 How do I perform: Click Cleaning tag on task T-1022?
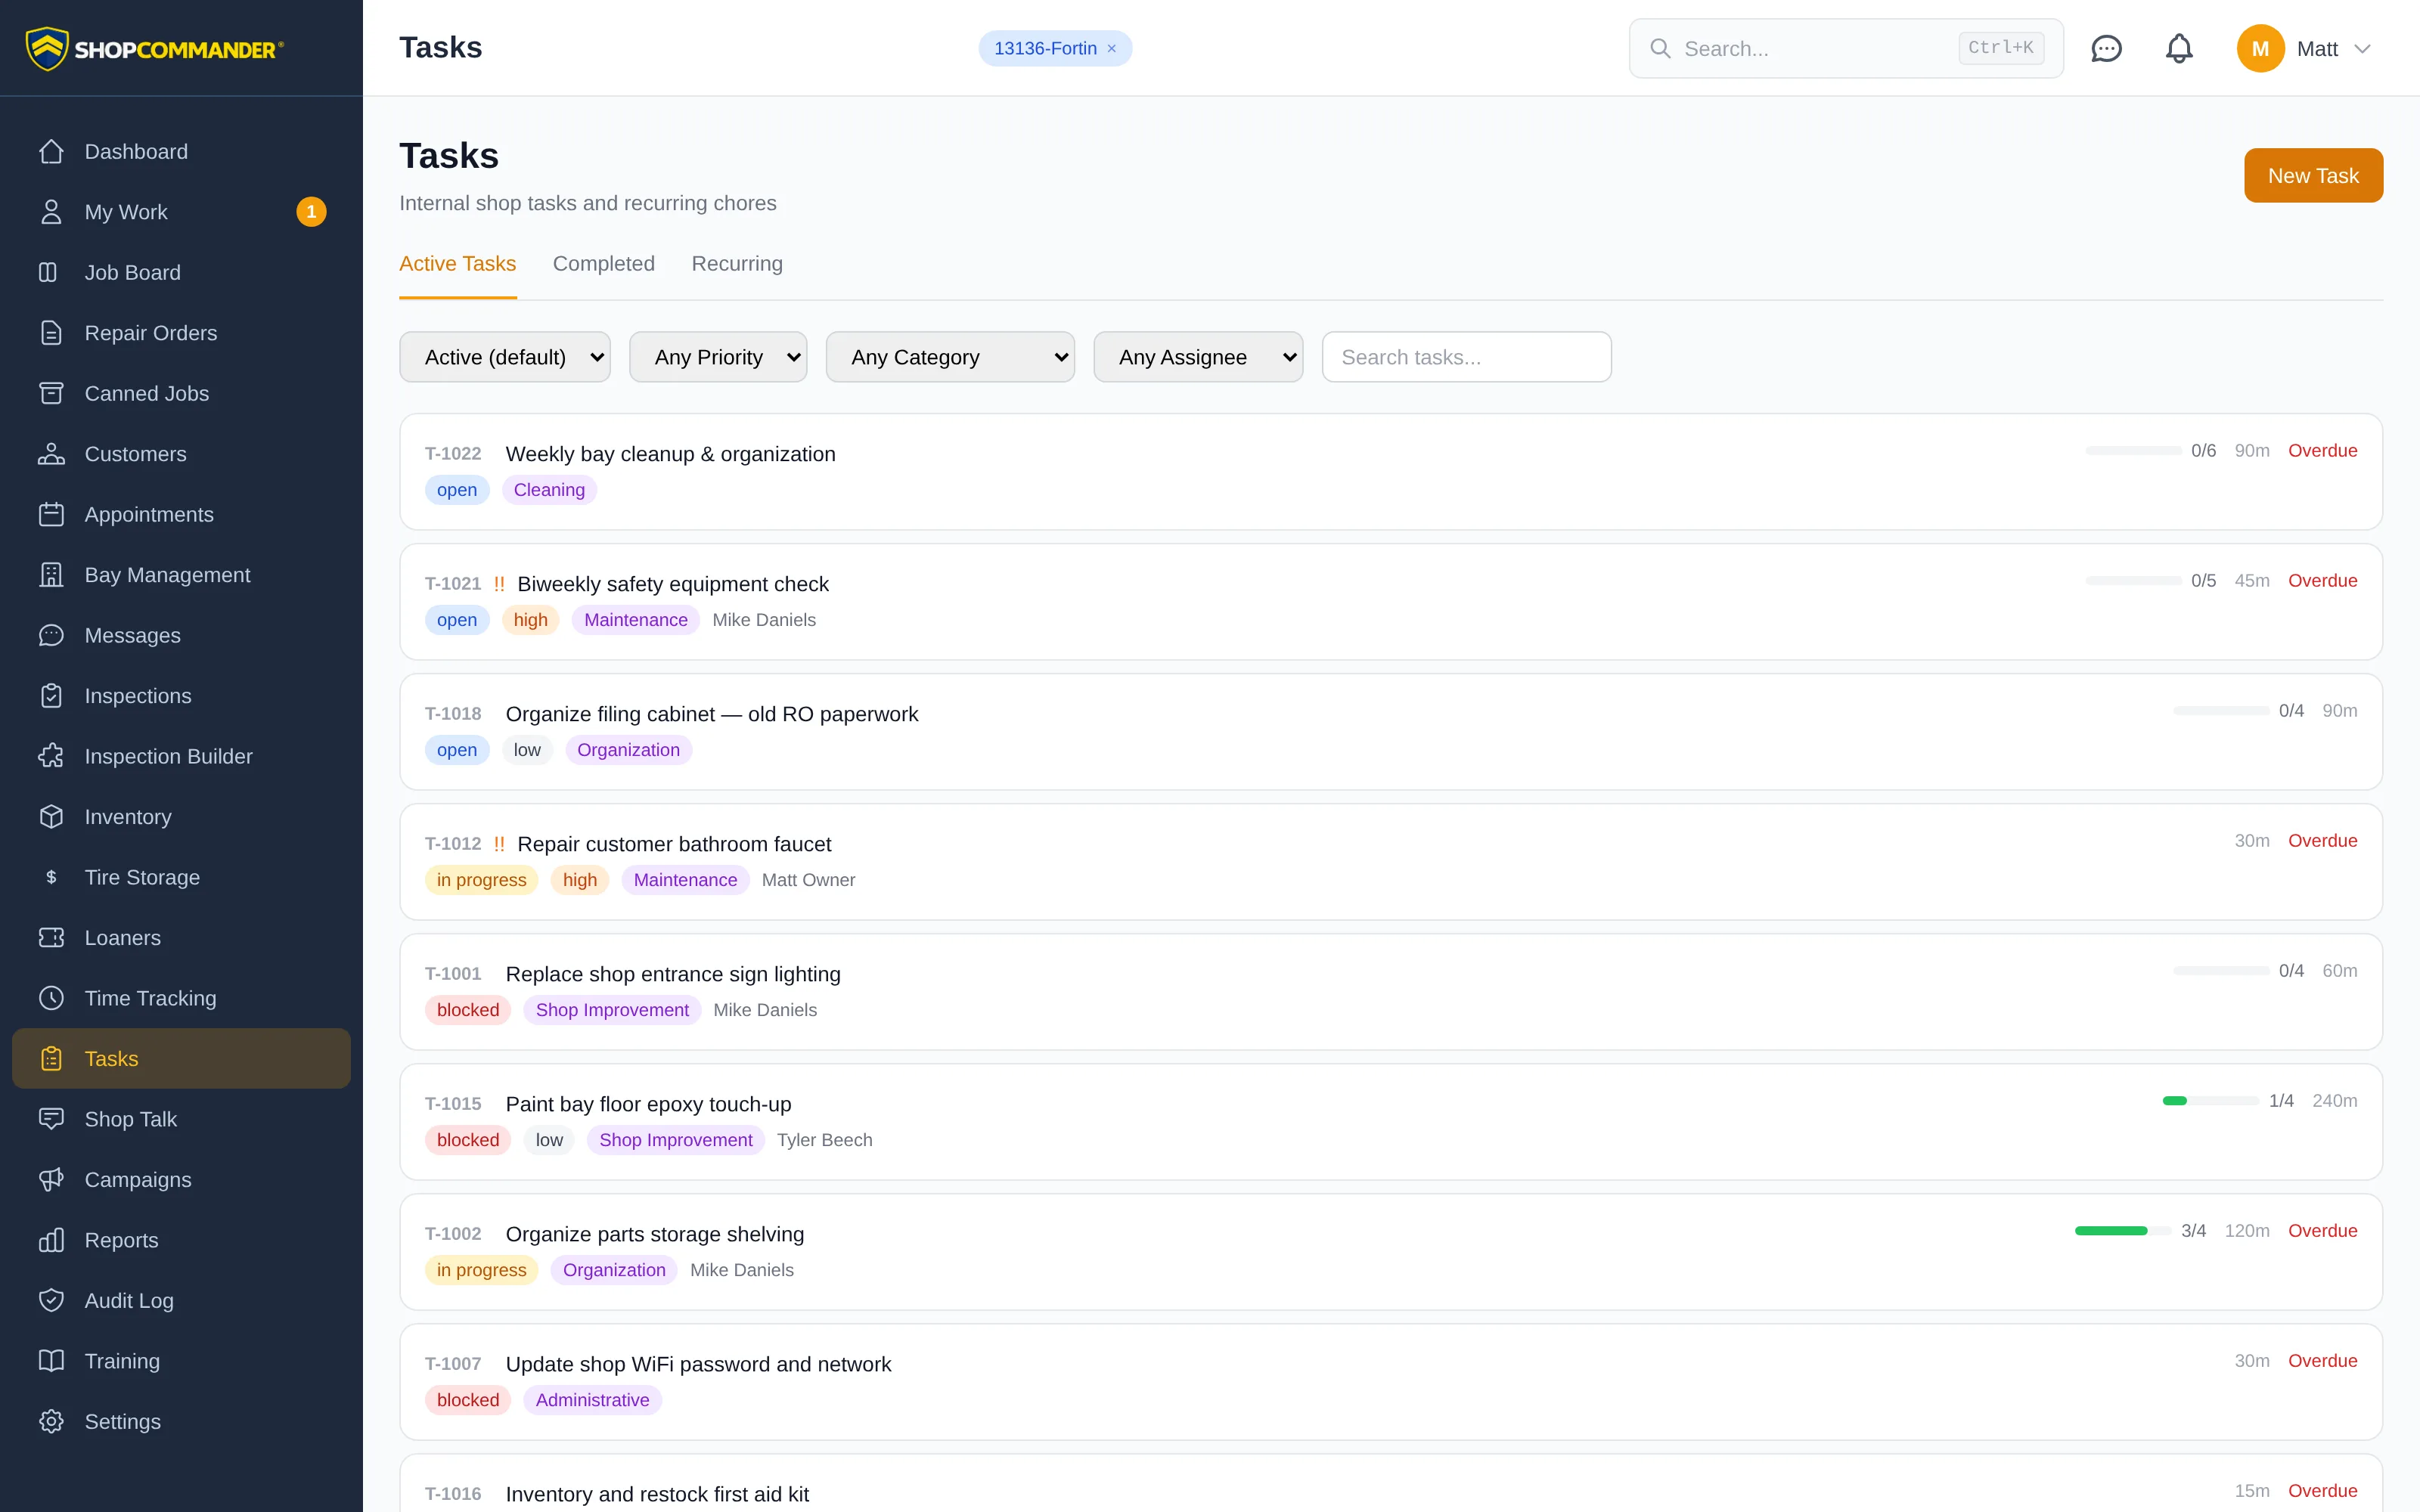549,490
